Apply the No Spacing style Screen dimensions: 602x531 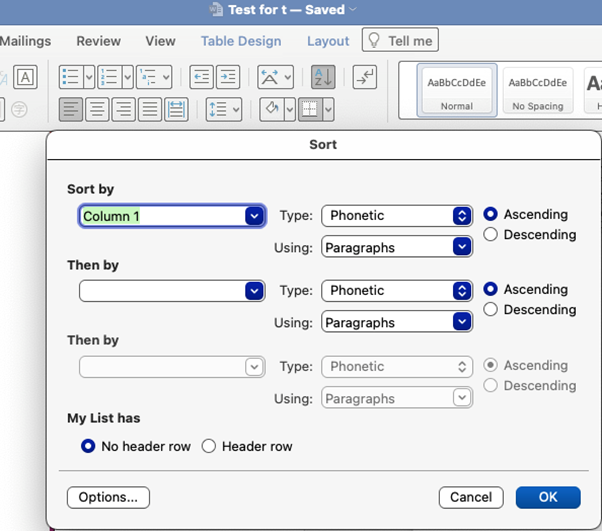pos(538,91)
